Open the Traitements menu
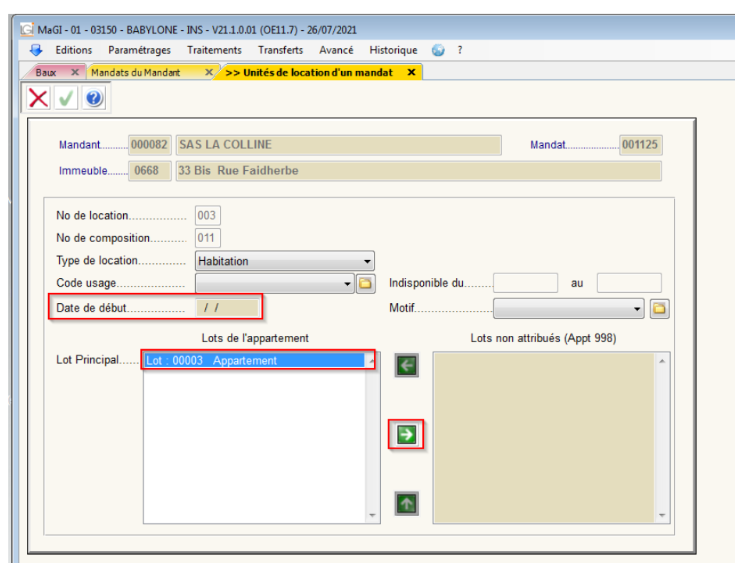 214,50
